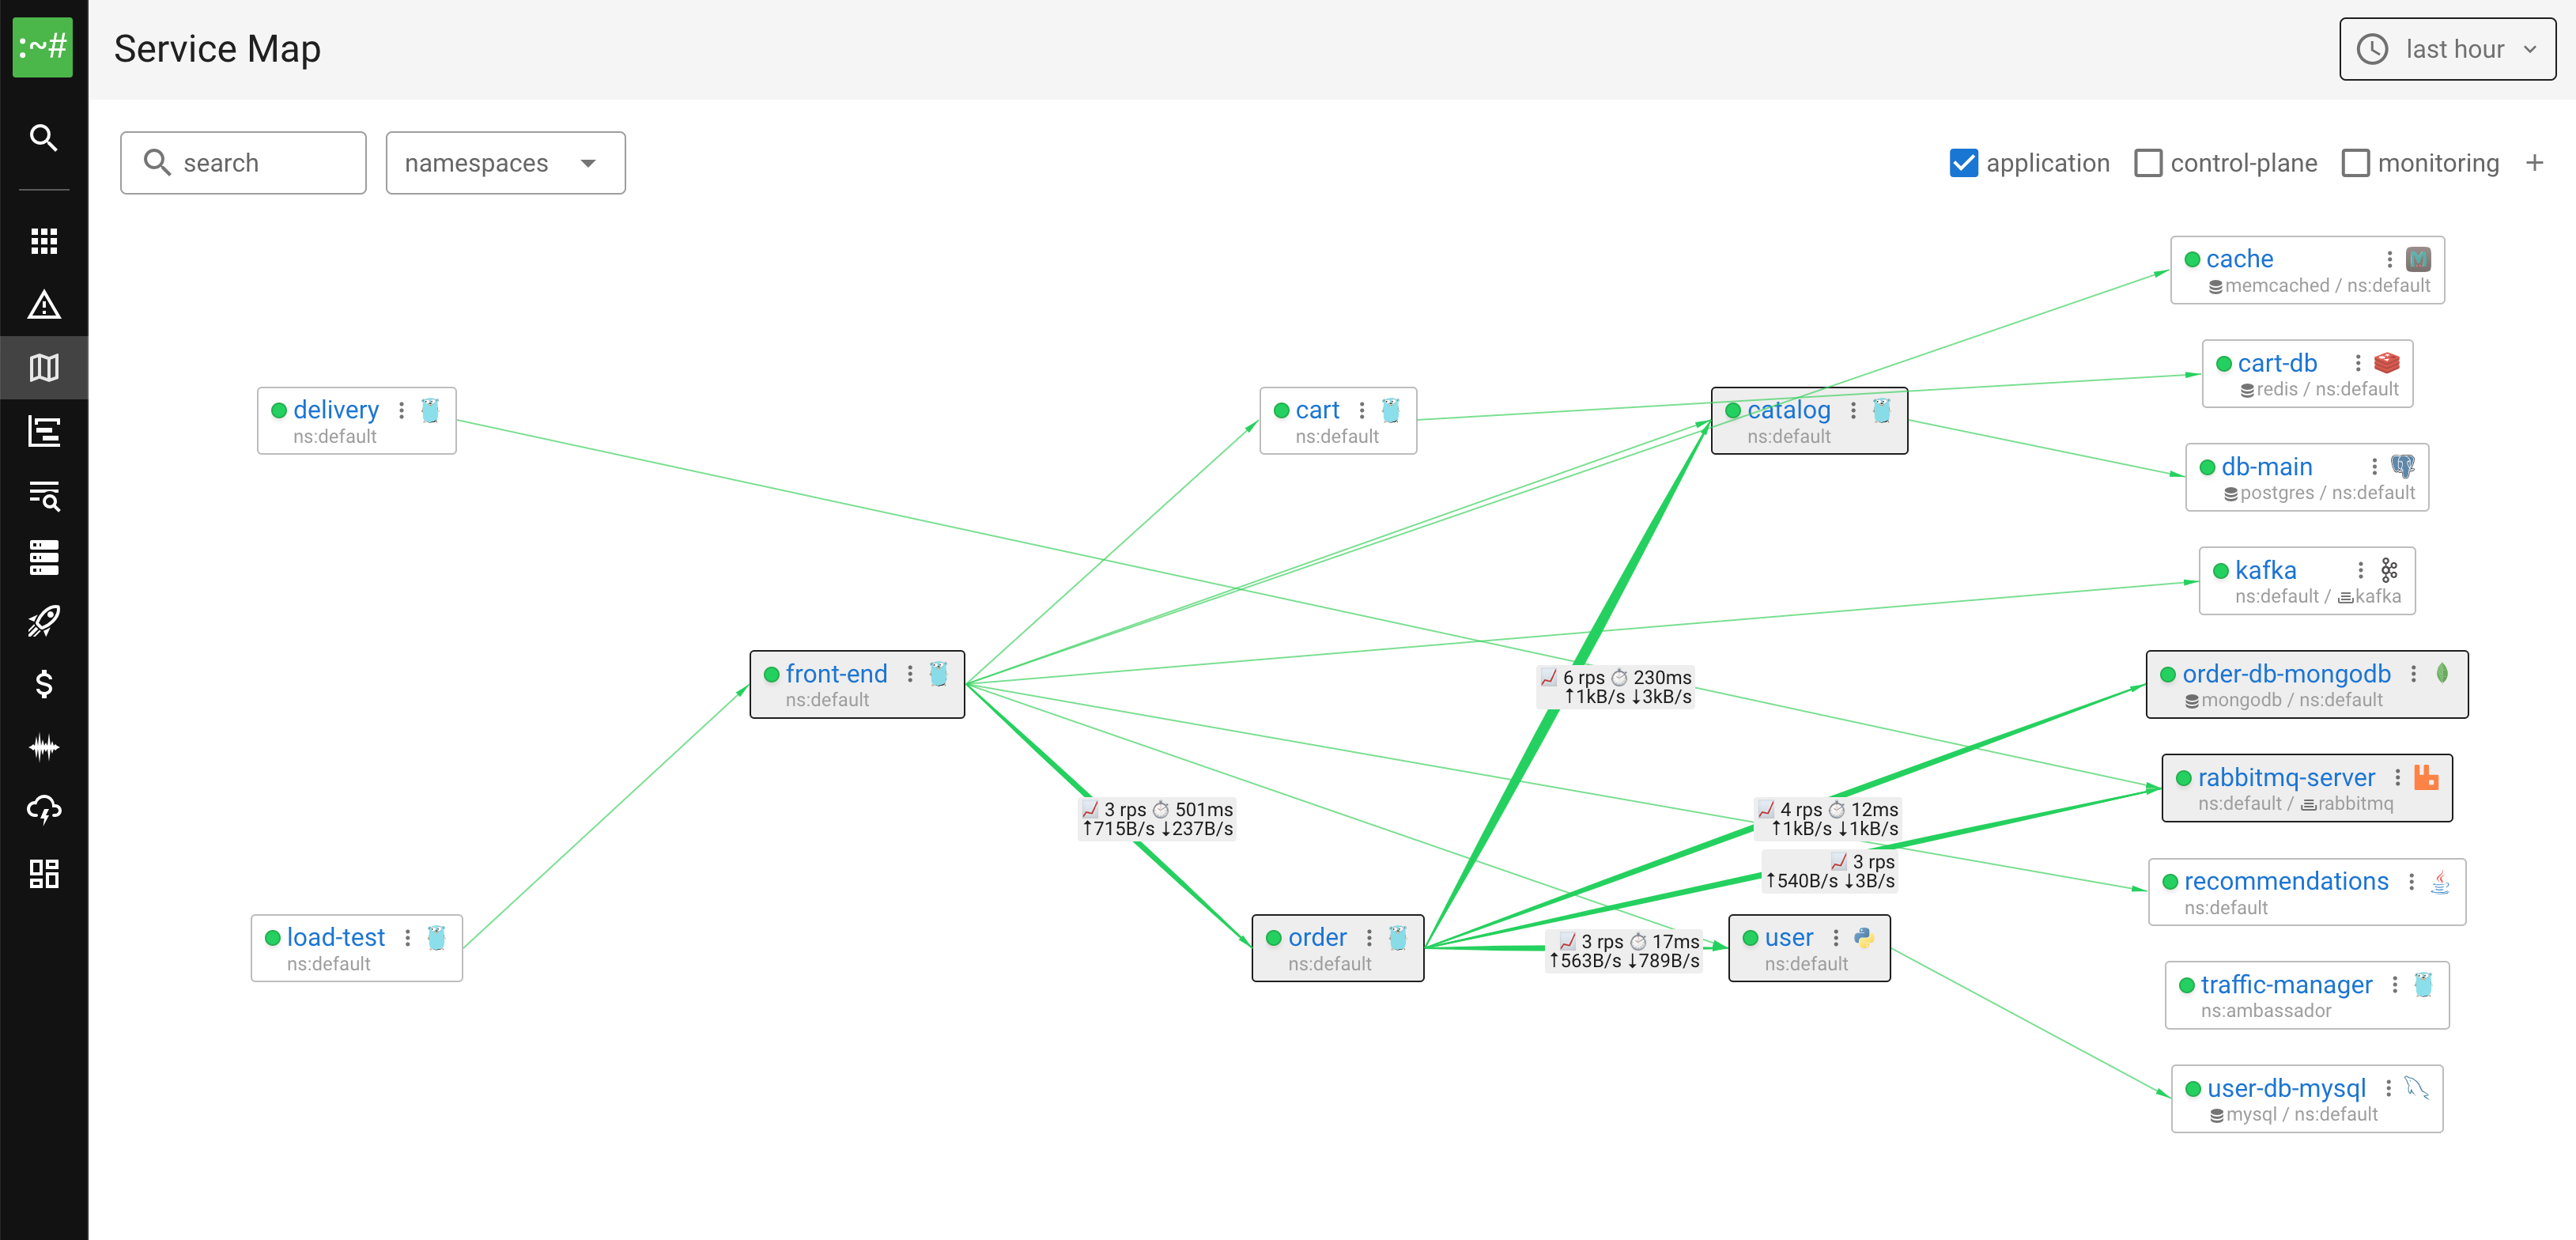The width and height of the screenshot is (2576, 1240).
Task: Uncheck the application category filter
Action: coord(1963,162)
